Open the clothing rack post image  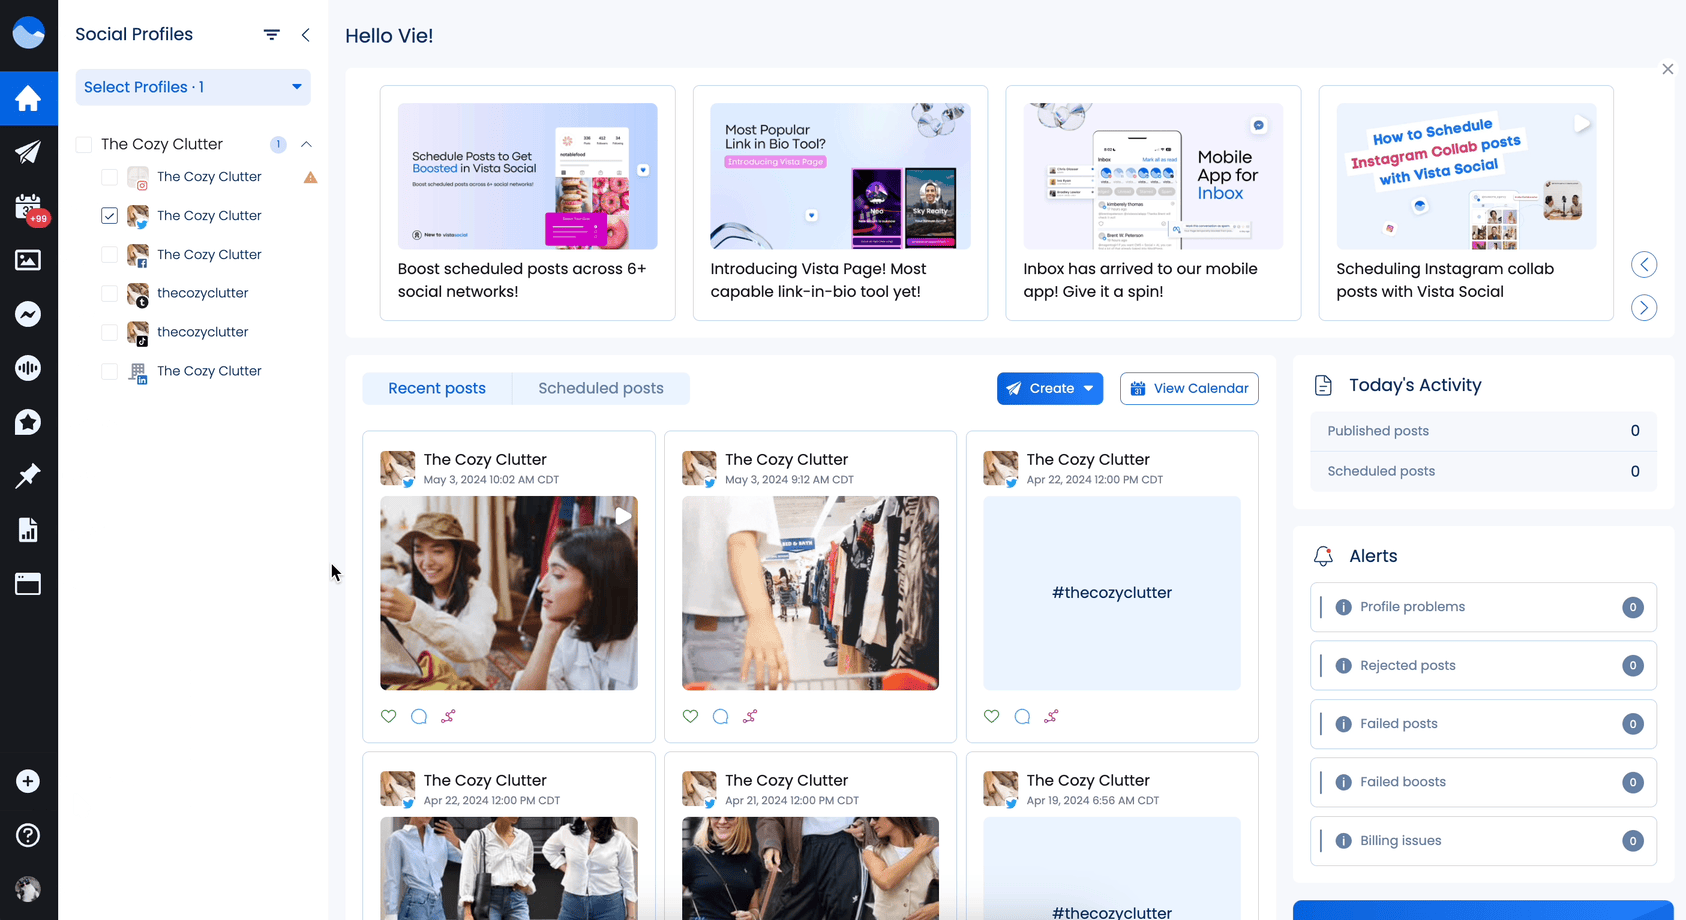click(x=810, y=593)
